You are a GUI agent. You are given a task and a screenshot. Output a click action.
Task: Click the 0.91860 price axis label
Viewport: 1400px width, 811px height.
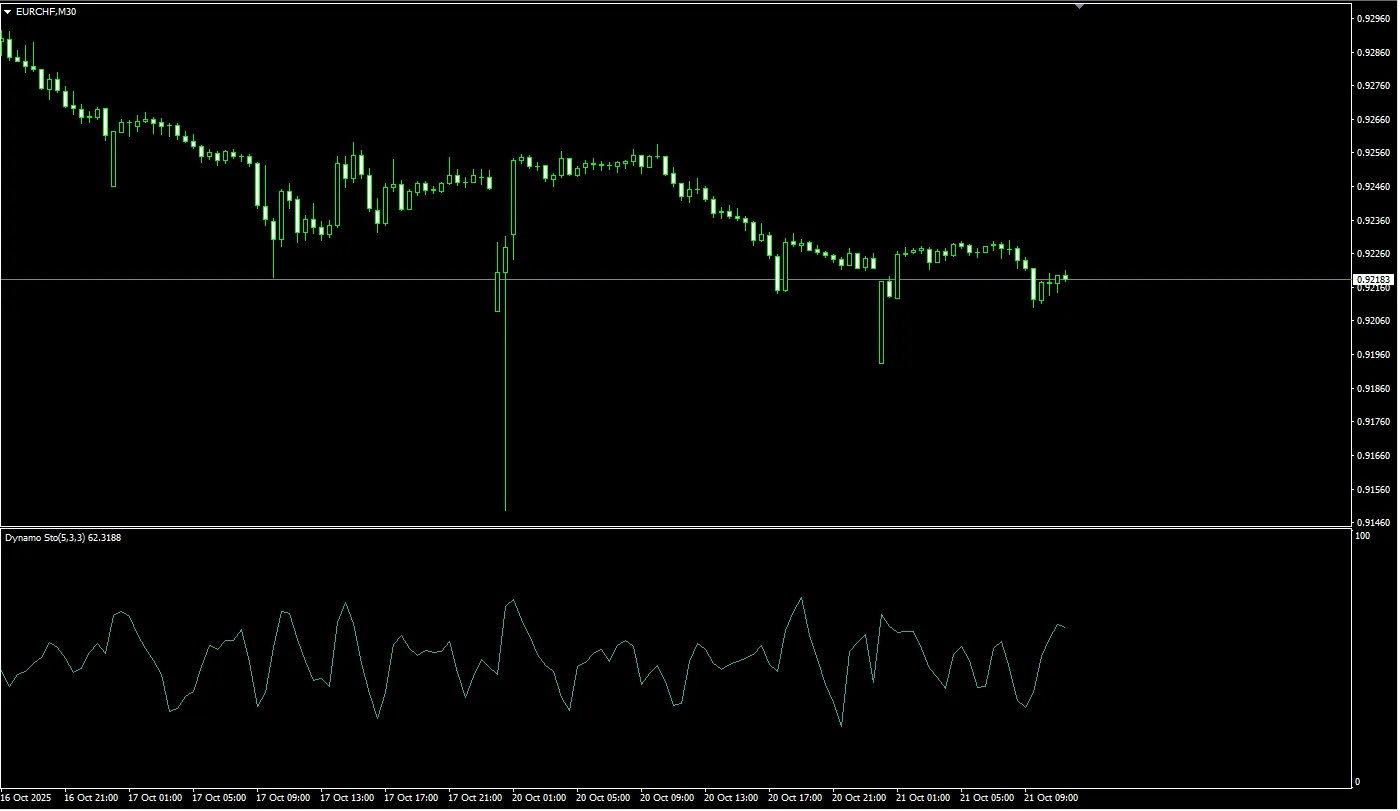point(1373,389)
